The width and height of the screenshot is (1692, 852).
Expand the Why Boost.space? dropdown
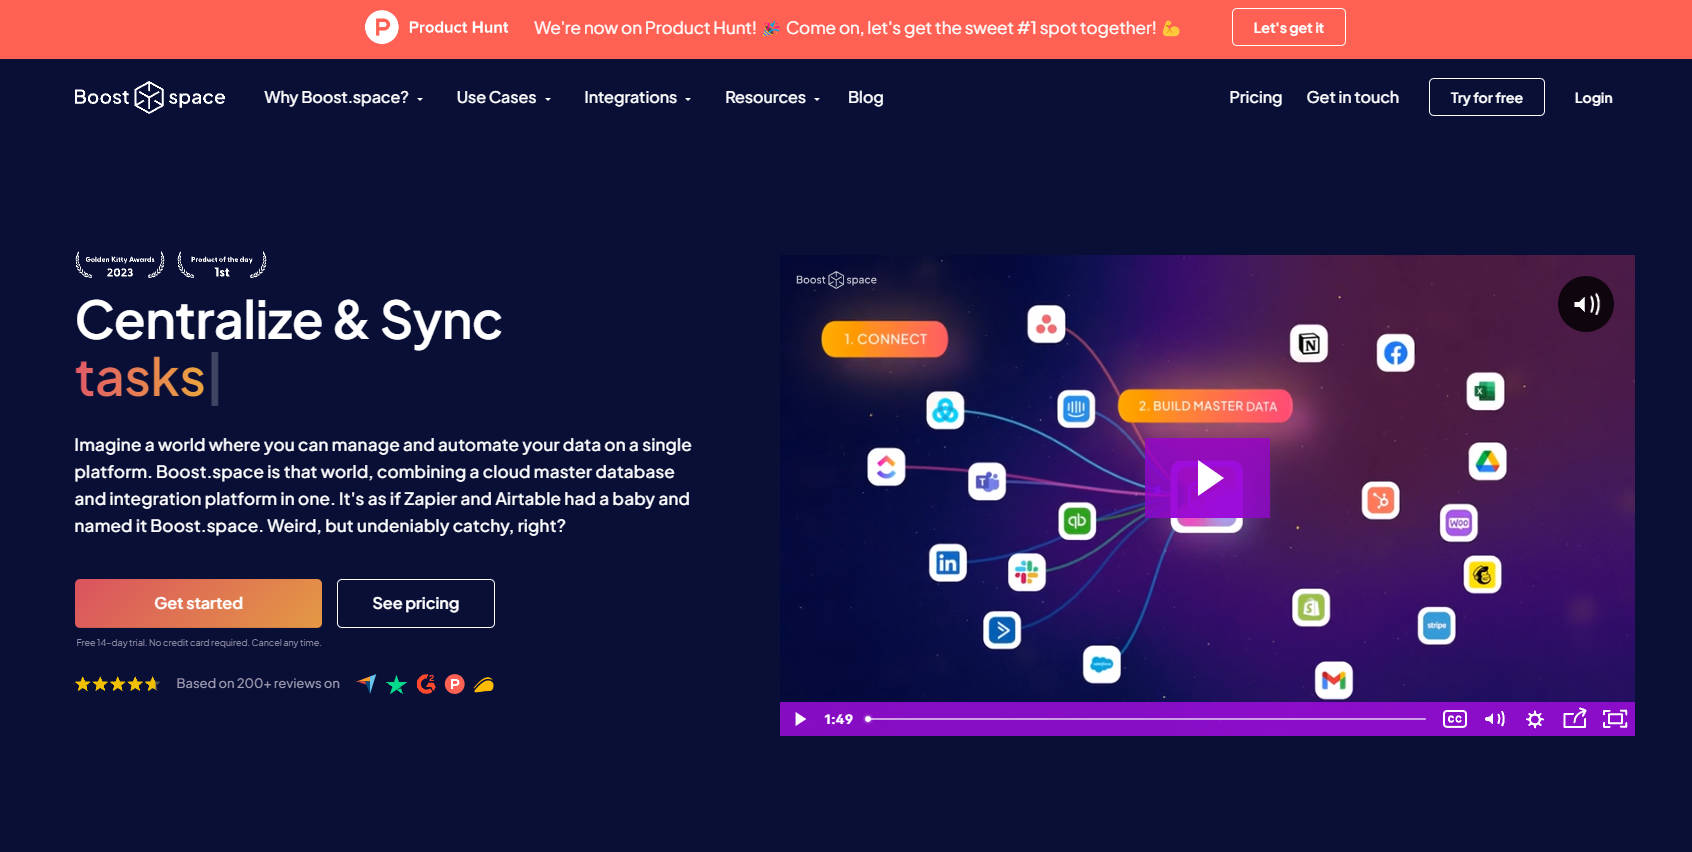pos(343,98)
